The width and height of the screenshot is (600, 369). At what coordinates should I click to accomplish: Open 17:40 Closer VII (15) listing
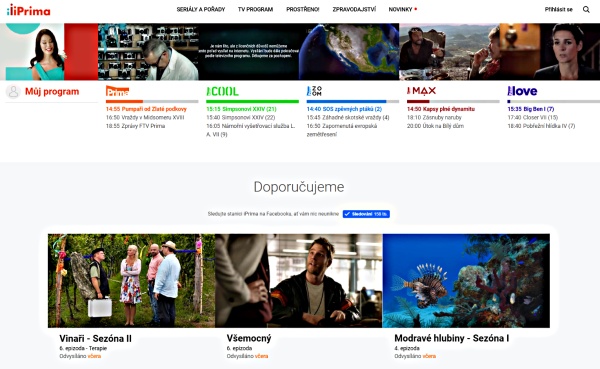pos(533,118)
